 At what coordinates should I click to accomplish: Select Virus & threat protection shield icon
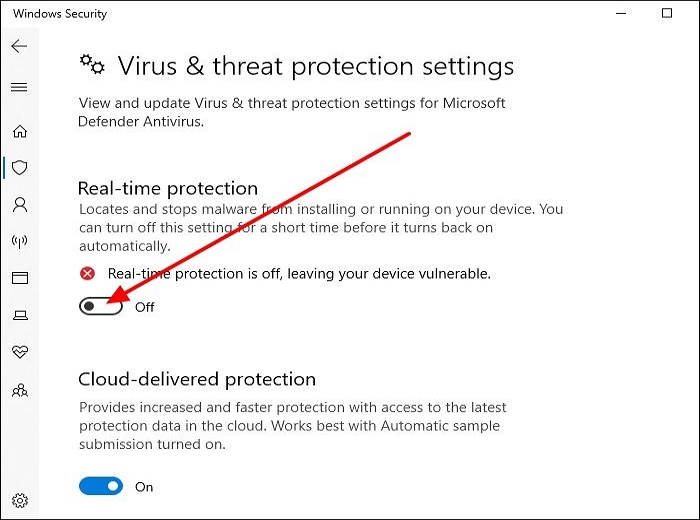[19, 168]
